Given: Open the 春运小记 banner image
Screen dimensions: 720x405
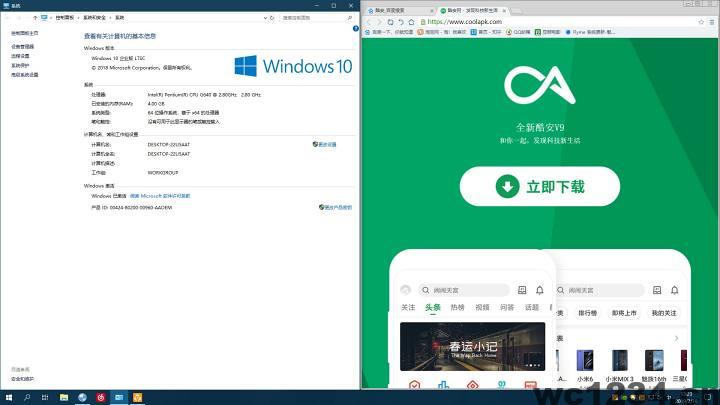Looking at the screenshot, I should click(x=472, y=347).
